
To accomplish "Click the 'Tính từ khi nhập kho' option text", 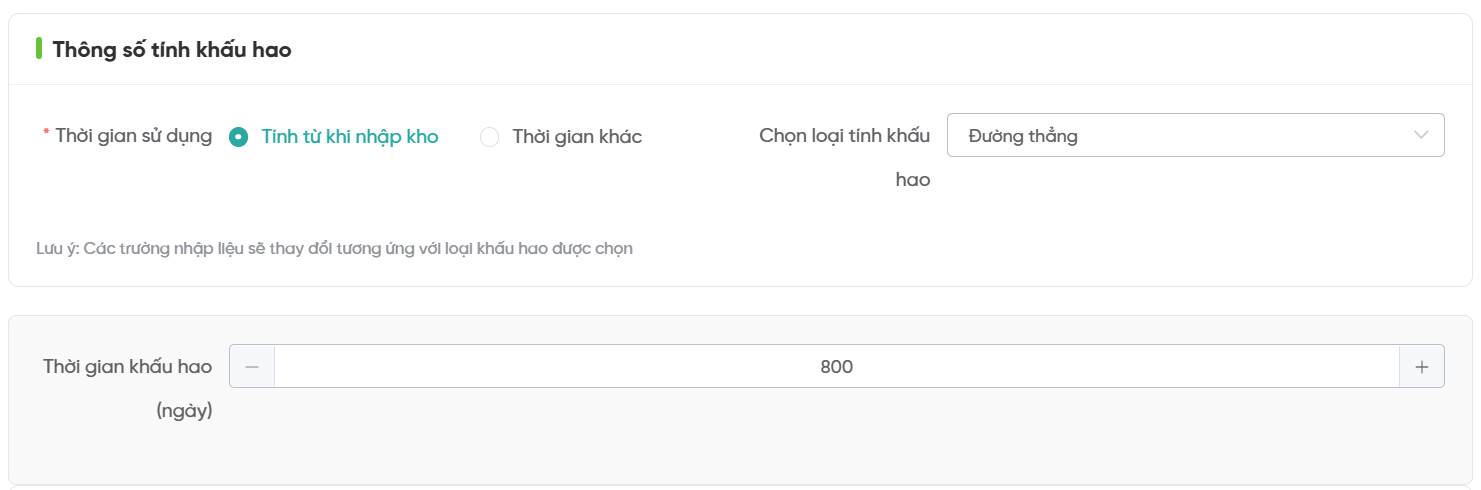I will [350, 137].
